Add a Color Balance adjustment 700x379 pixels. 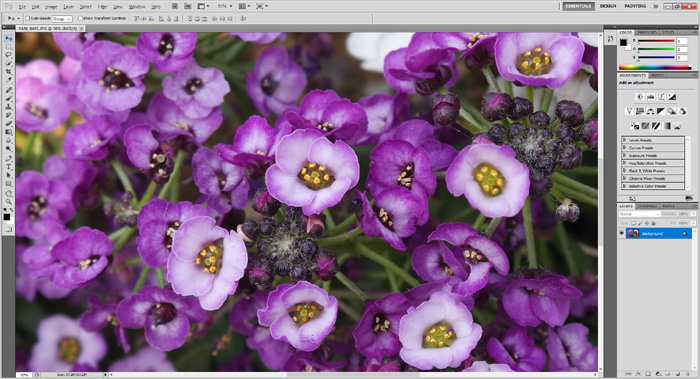click(650, 111)
